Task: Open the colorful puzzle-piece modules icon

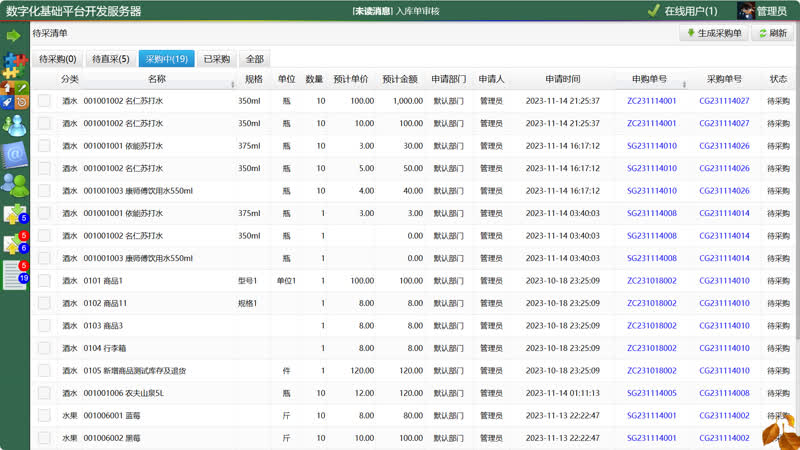Action: 14,64
